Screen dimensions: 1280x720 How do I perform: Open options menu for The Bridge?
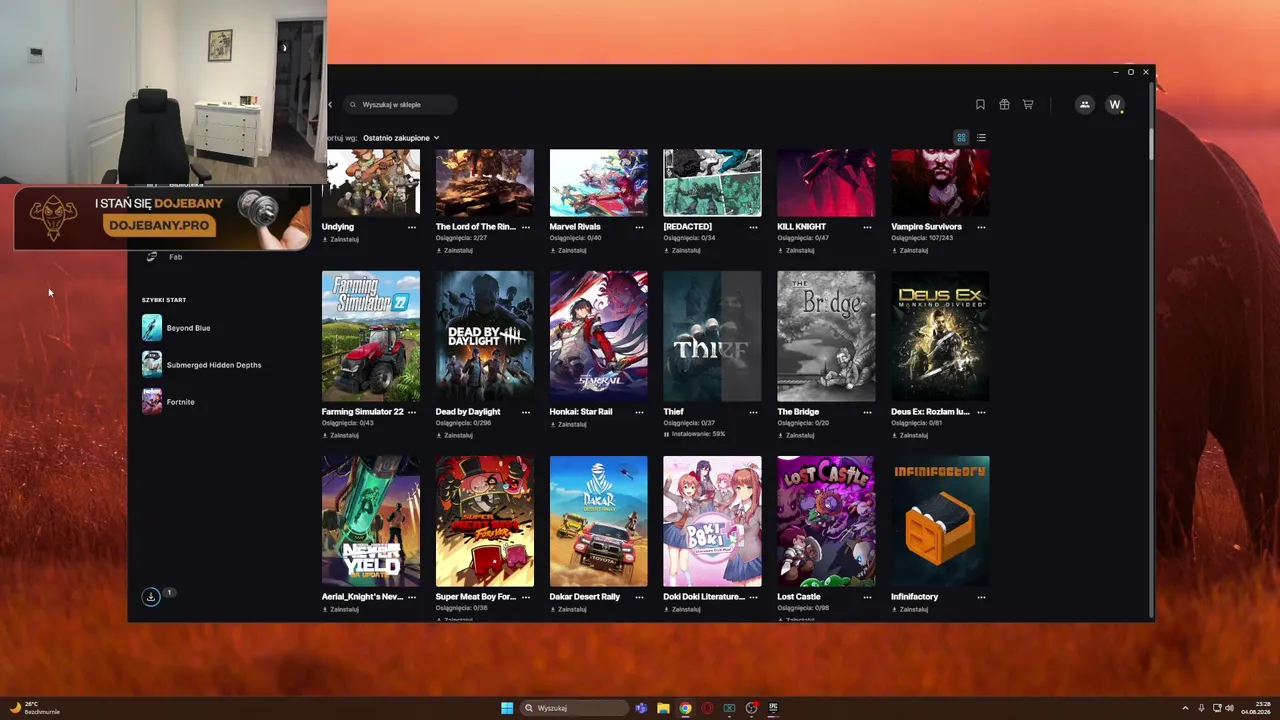867,412
